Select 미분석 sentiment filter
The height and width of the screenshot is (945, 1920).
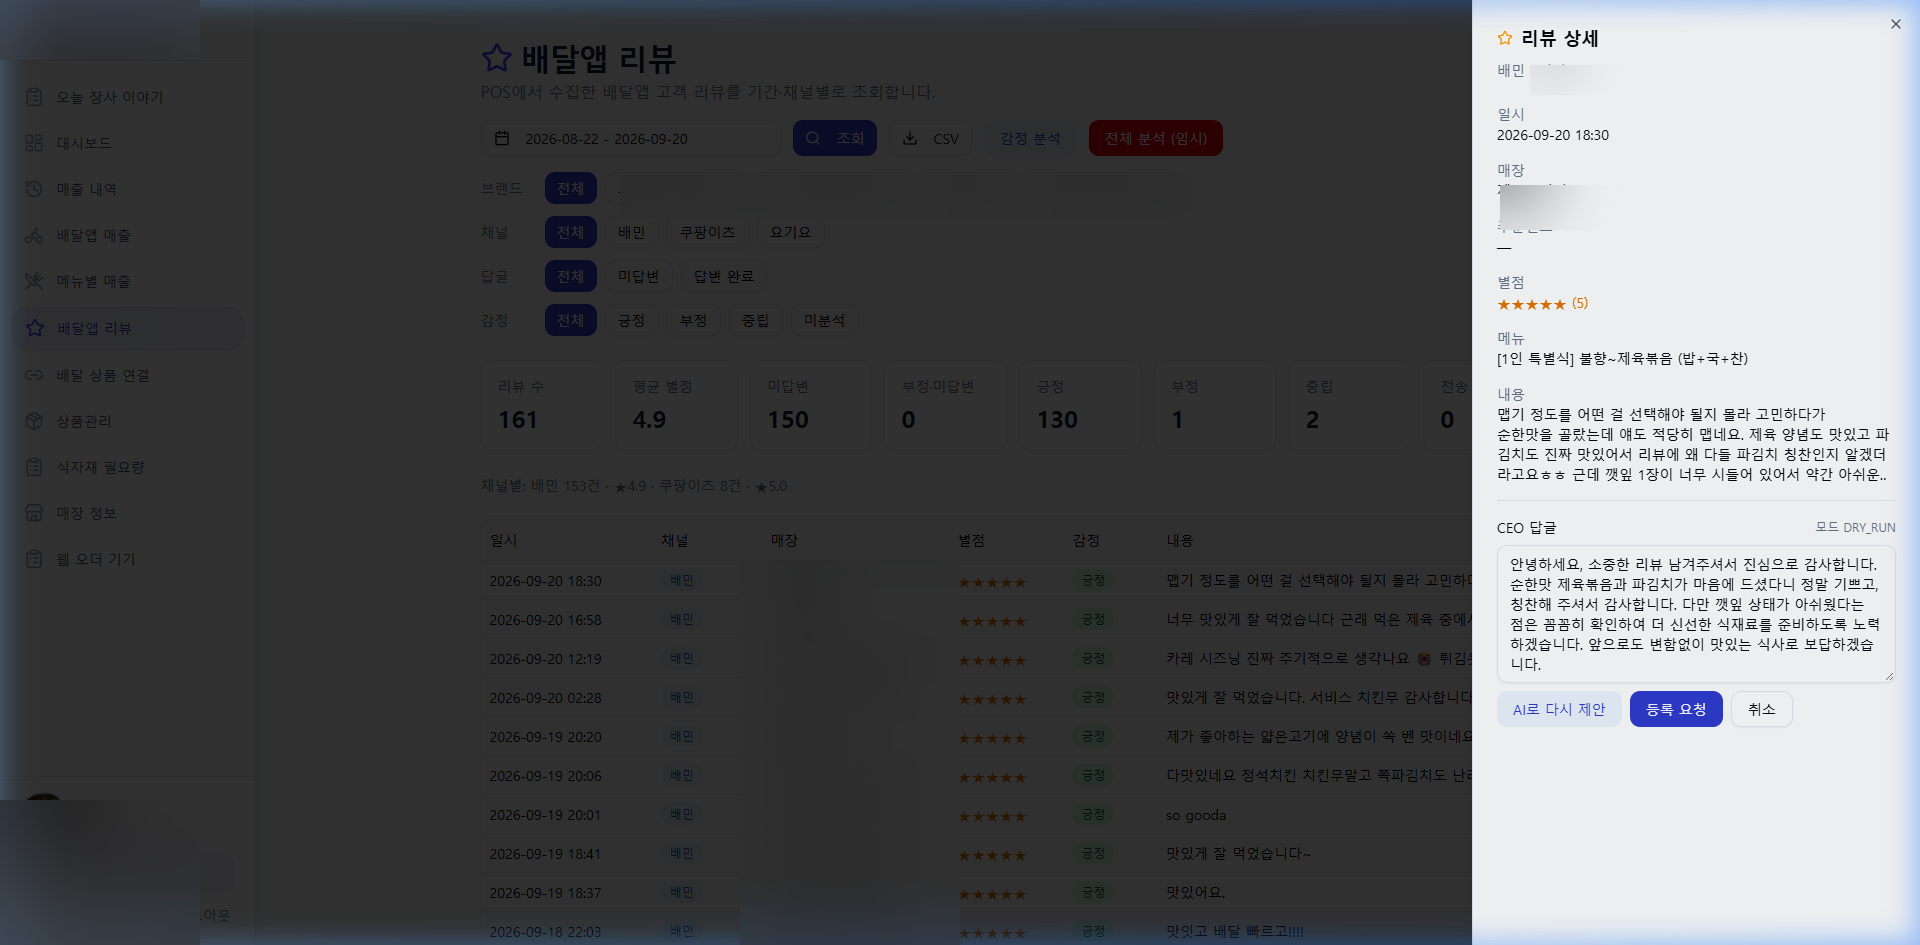click(x=825, y=320)
